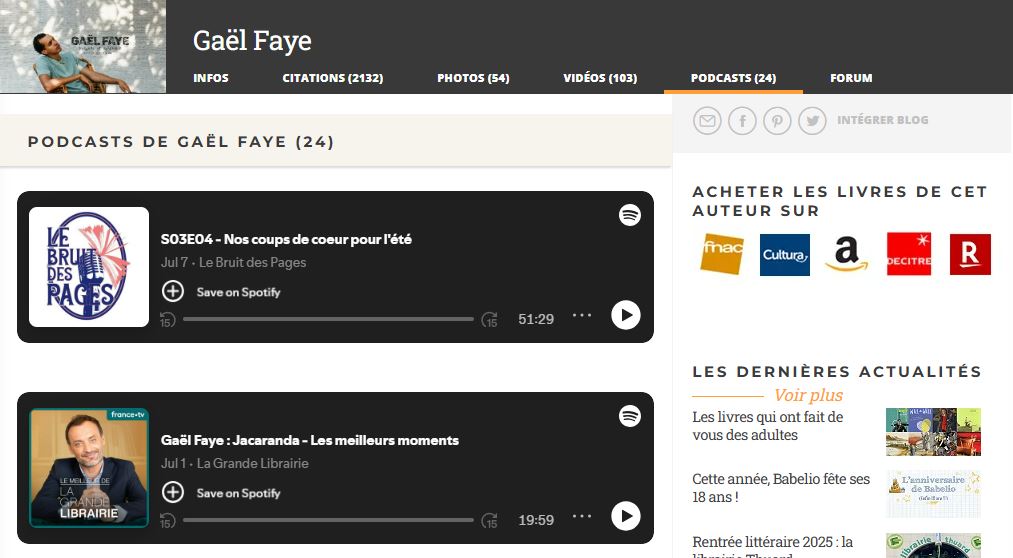Click Save on Spotify for S03E04
The width and height of the screenshot is (1013, 558).
pyautogui.click(x=238, y=292)
